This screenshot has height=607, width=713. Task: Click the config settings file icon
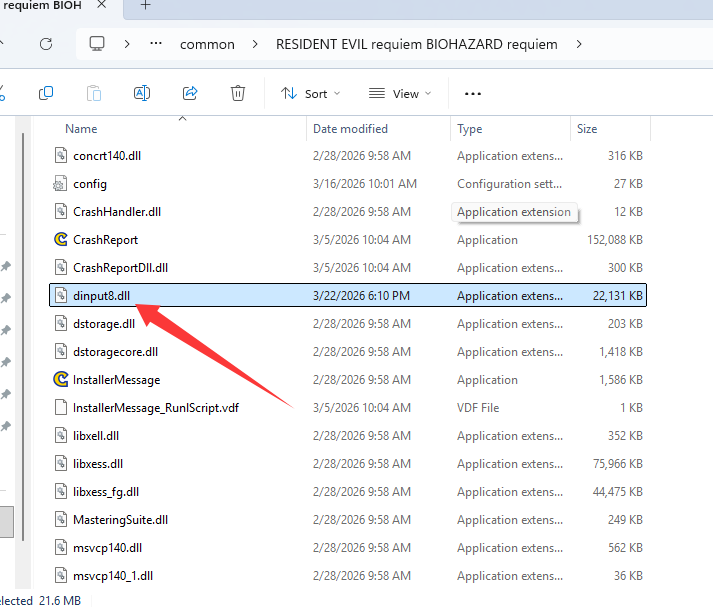point(60,184)
